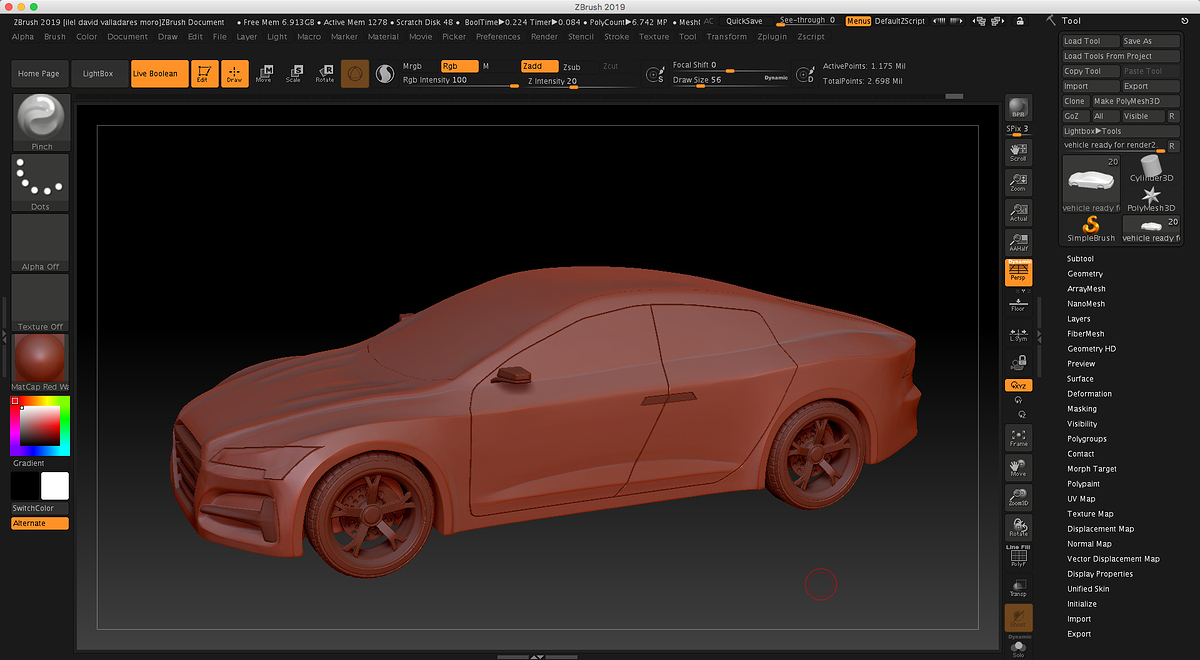
Task: Click the Zoom3D icon
Action: coord(1018,497)
